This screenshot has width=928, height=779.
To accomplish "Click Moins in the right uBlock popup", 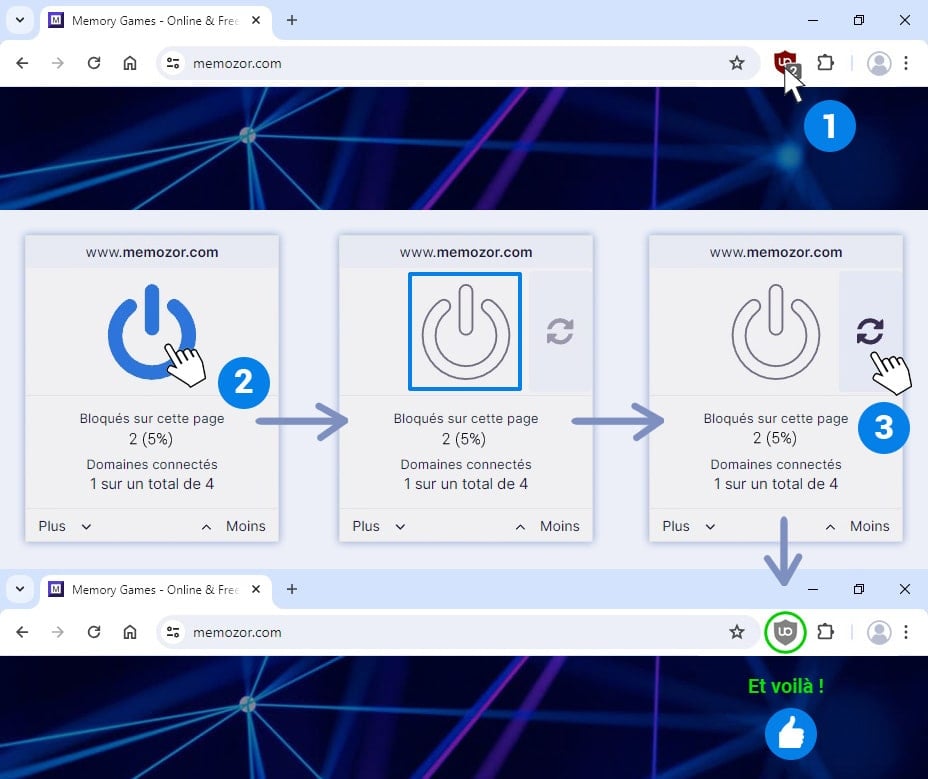I will pyautogui.click(x=868, y=526).
